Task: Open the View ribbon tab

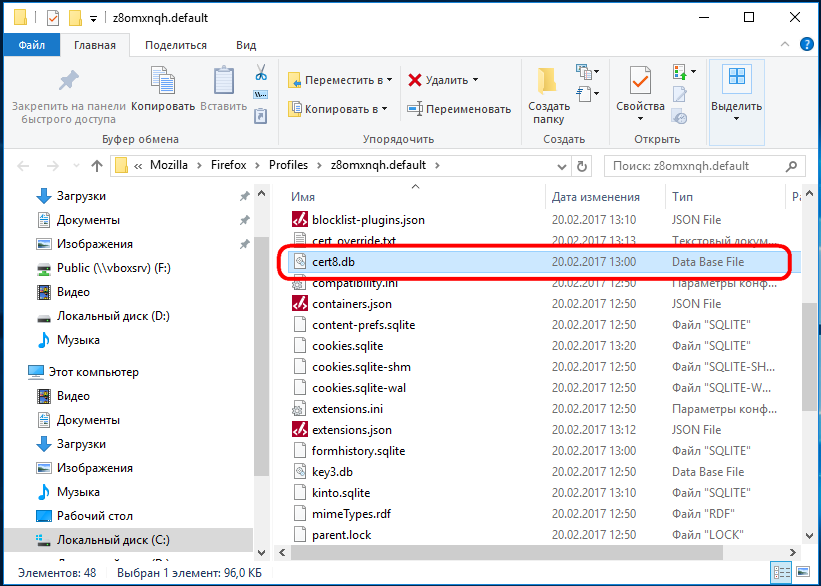Action: 246,45
